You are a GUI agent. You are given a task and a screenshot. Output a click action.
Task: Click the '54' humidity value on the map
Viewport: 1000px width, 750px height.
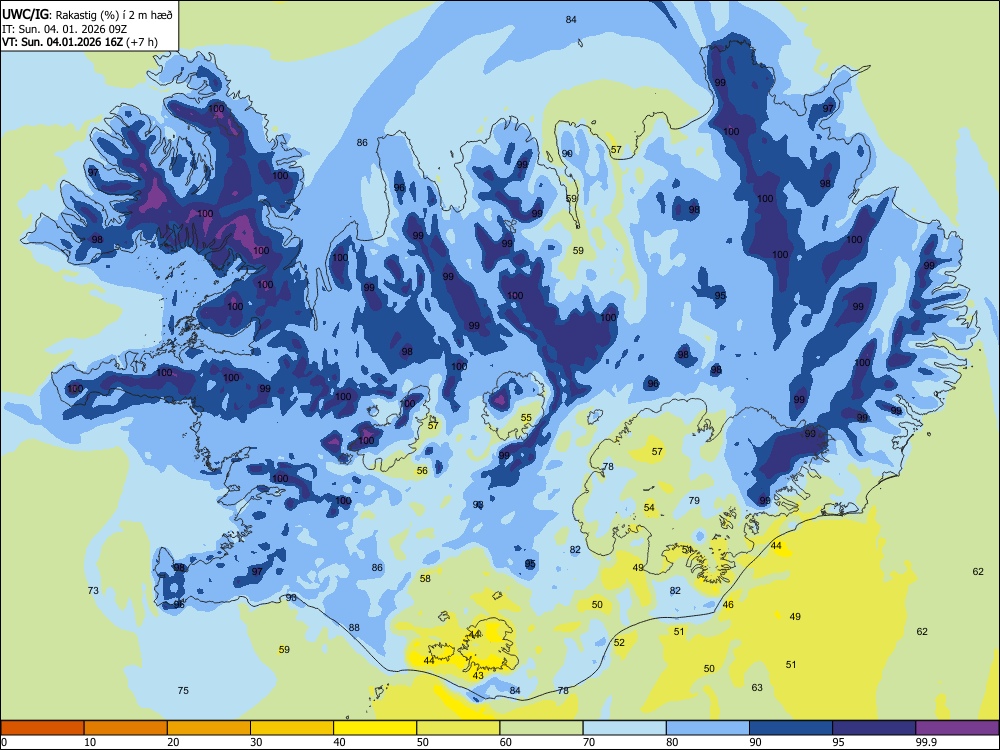649,508
